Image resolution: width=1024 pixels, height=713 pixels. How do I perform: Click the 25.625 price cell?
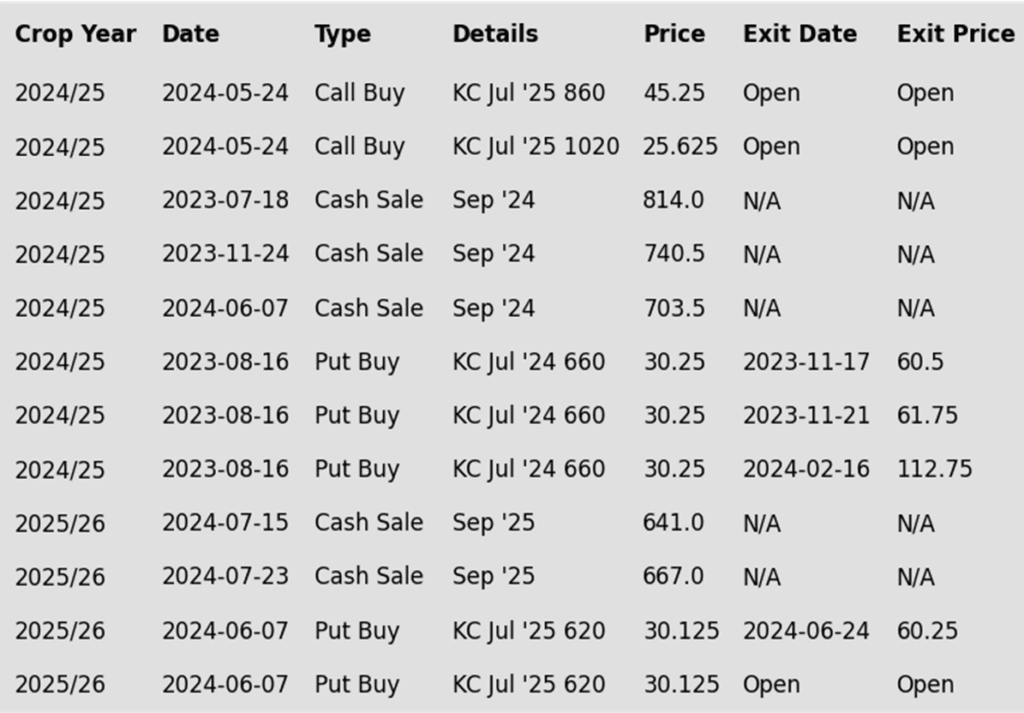680,146
